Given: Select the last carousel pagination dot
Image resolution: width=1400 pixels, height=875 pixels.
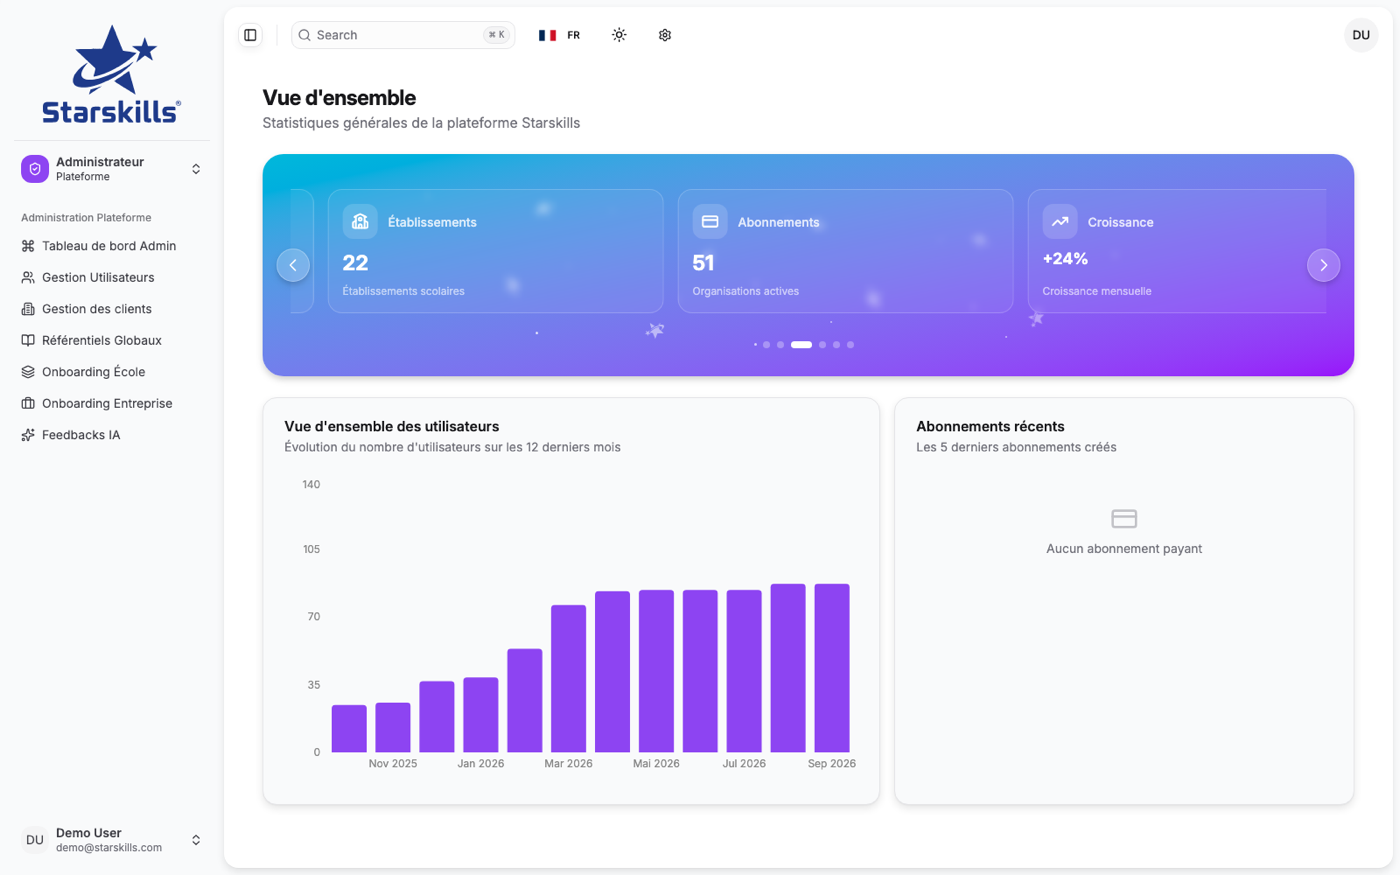Looking at the screenshot, I should [x=851, y=345].
